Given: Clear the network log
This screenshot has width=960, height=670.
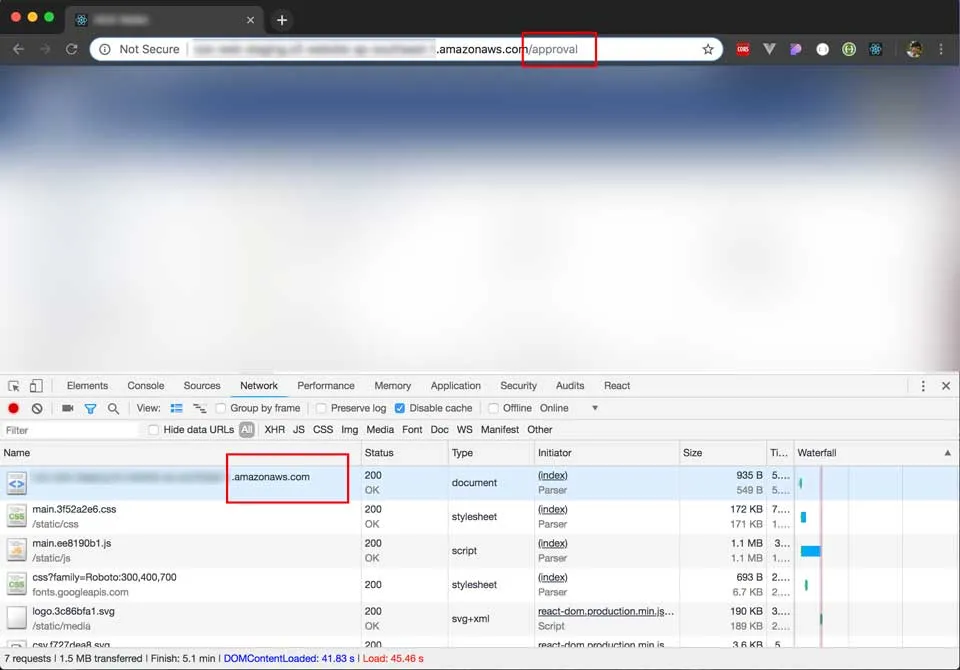Looking at the screenshot, I should pos(37,408).
